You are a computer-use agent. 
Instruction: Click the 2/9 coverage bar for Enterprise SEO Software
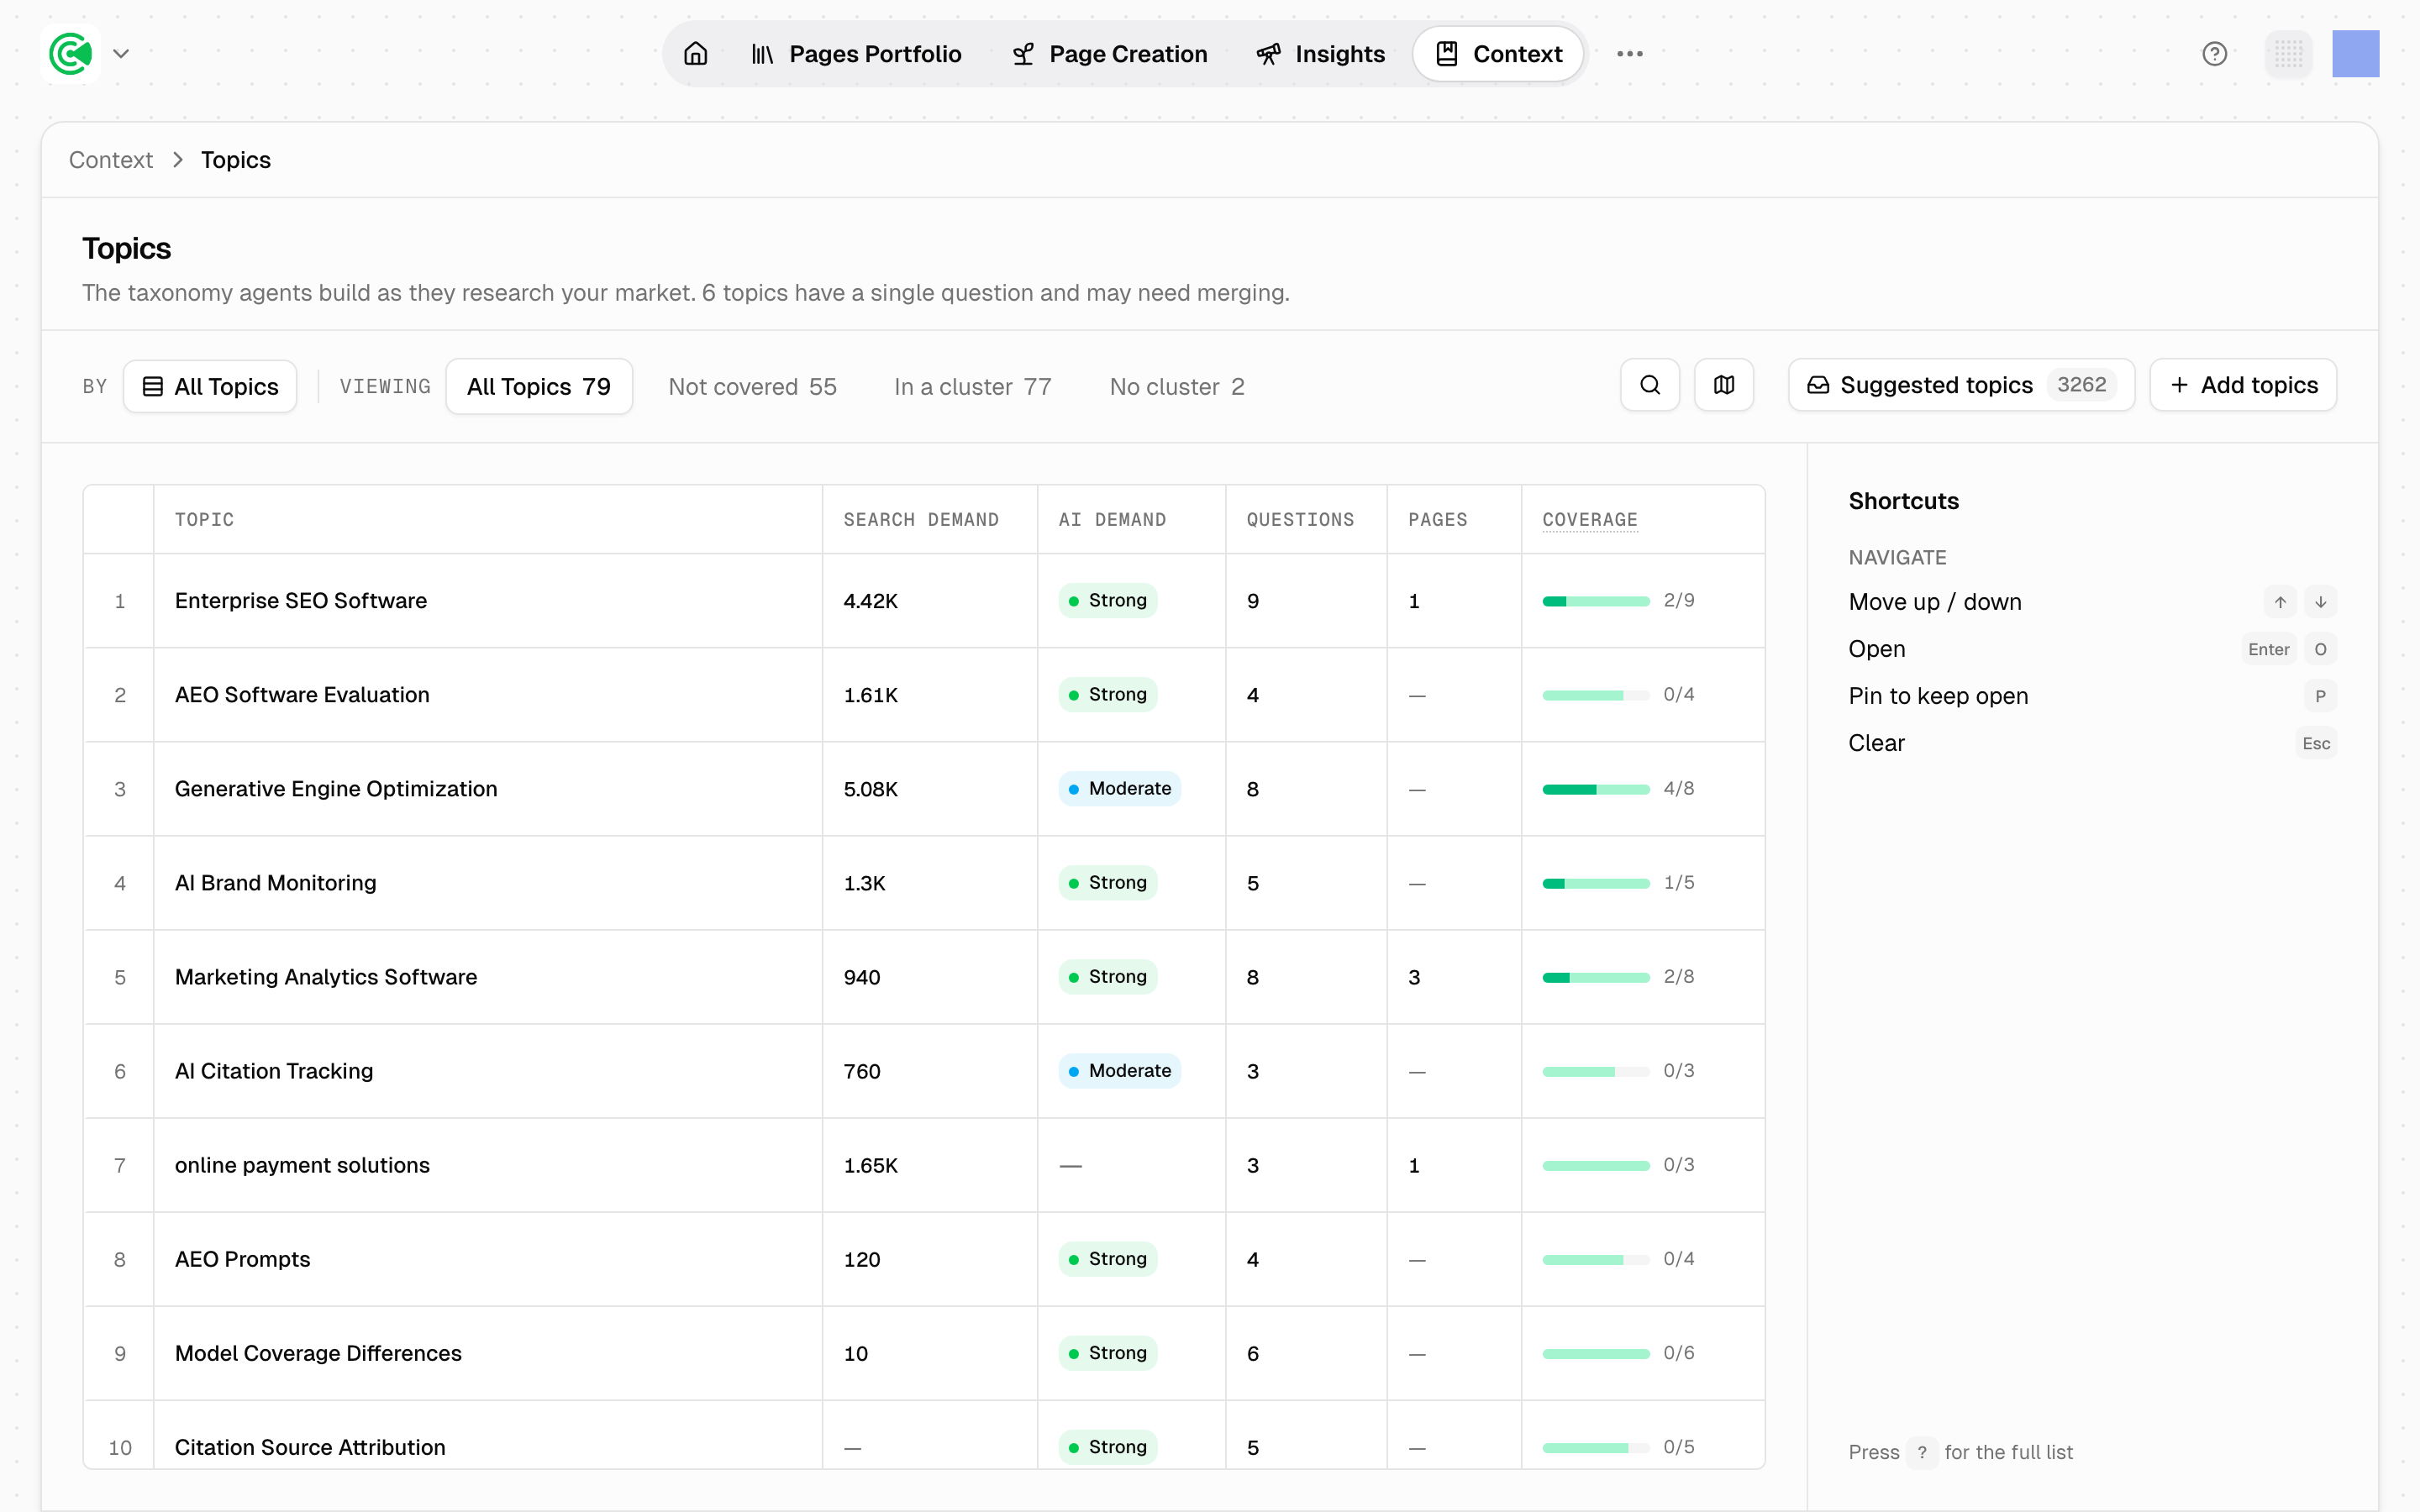tap(1596, 601)
